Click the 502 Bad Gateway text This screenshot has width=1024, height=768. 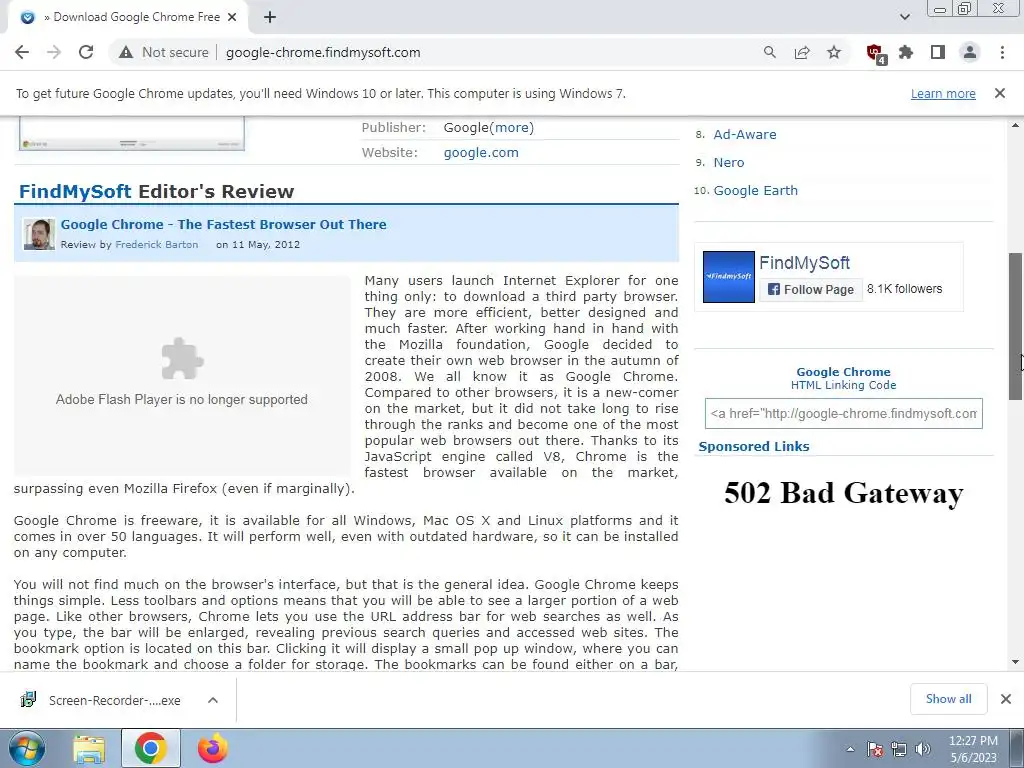point(843,493)
